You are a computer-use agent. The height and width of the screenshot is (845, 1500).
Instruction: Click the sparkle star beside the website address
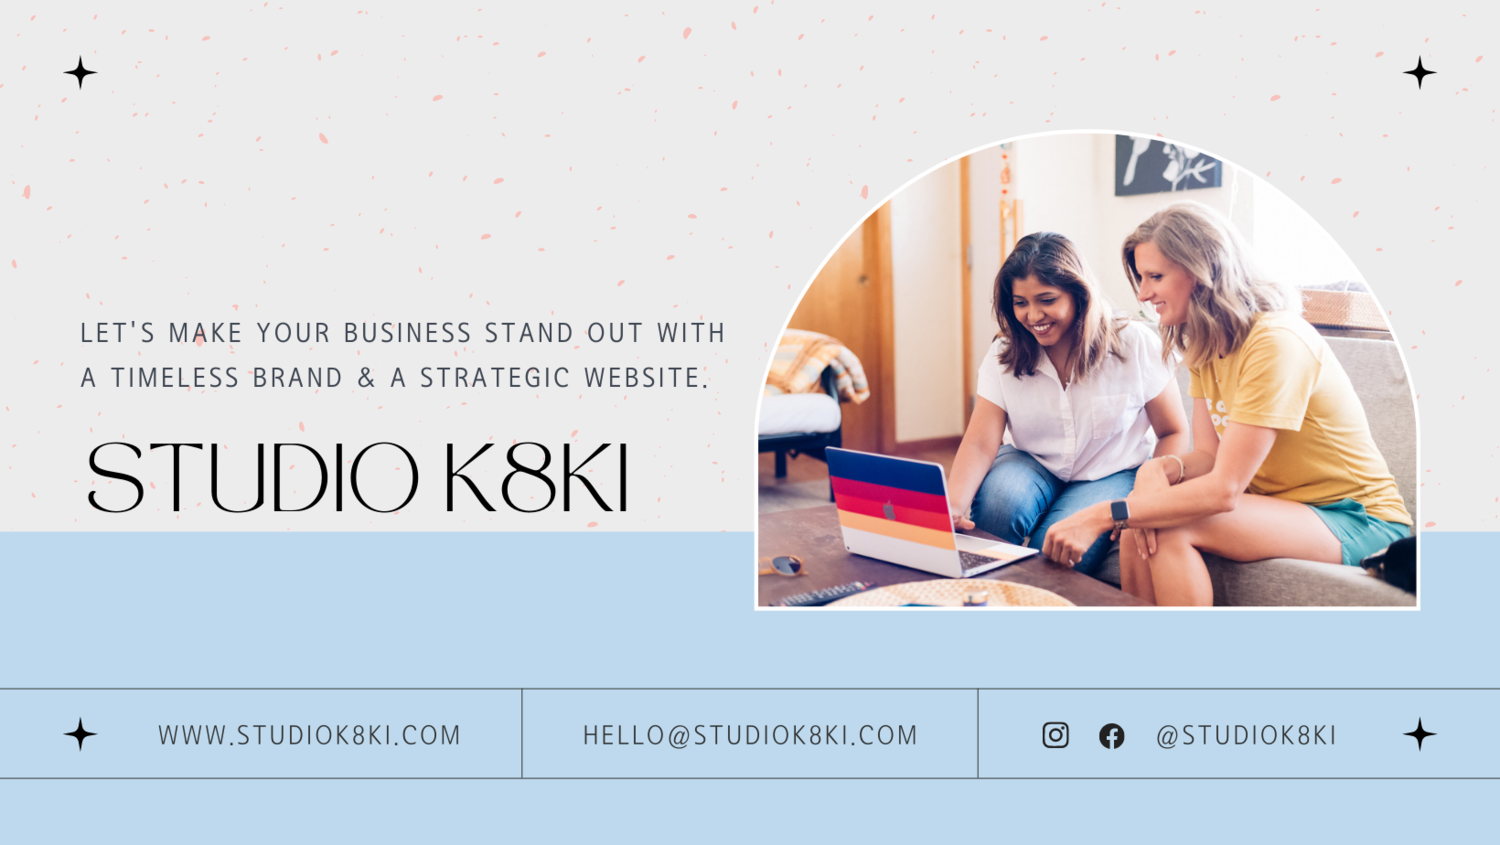tap(80, 734)
